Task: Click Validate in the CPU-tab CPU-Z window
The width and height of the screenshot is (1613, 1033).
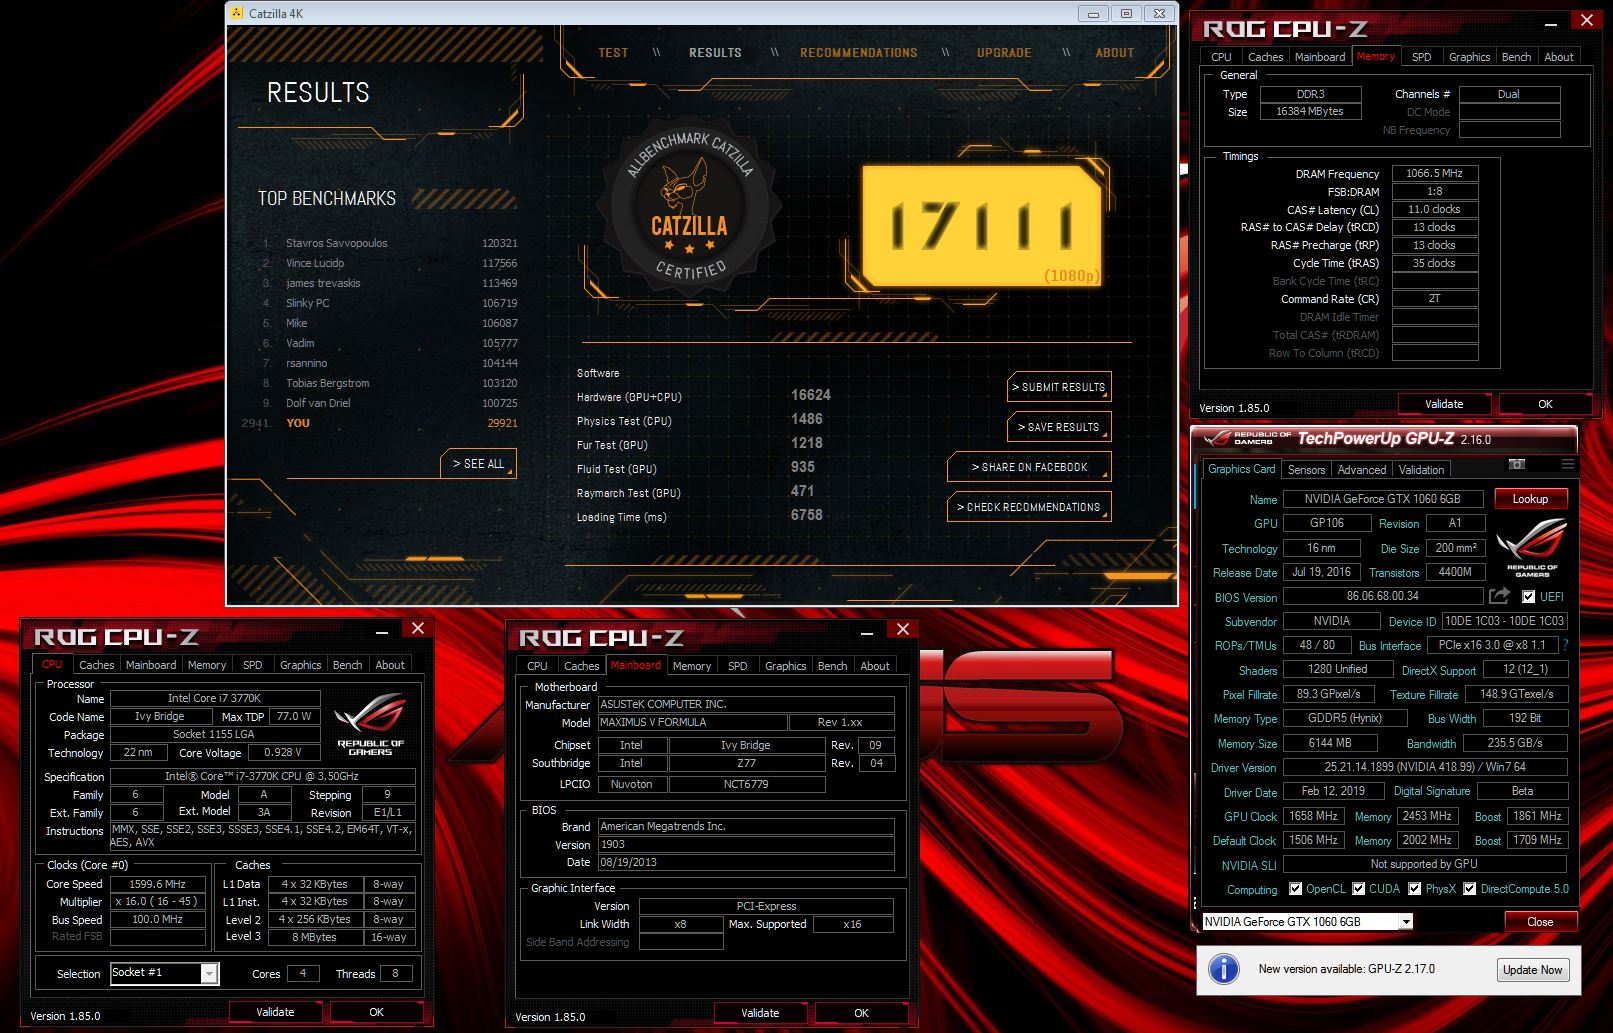Action: coord(275,1012)
